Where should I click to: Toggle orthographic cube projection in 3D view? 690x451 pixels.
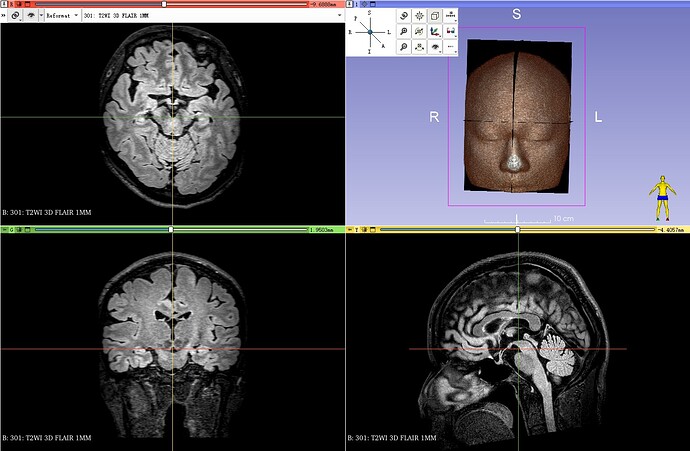(x=435, y=16)
